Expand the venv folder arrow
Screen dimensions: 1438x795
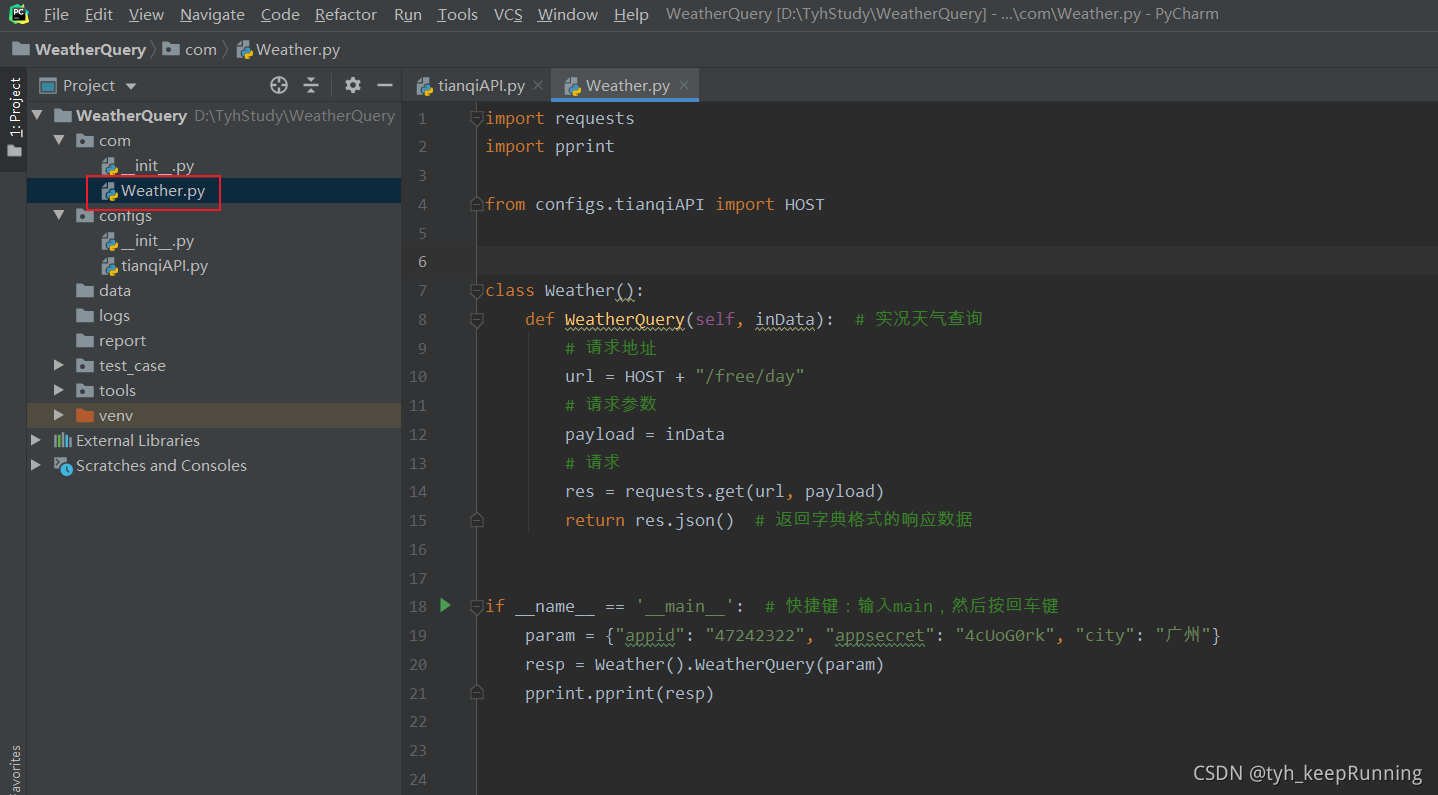[59, 415]
